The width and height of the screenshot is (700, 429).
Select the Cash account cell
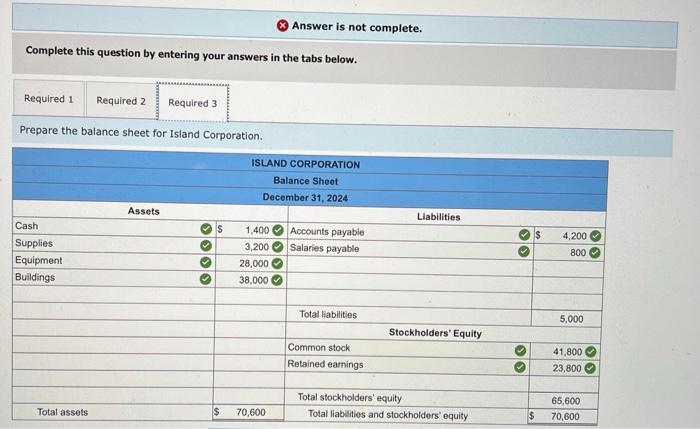point(114,227)
